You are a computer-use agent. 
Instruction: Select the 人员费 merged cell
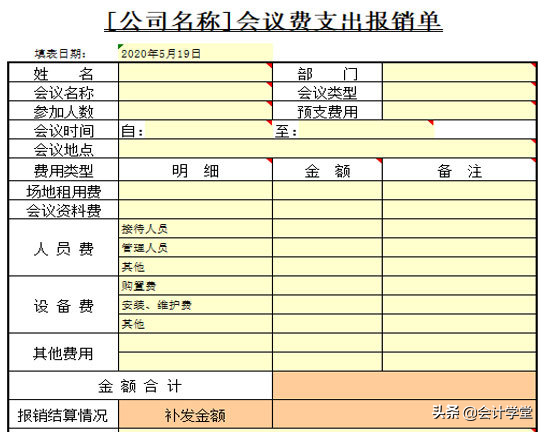point(64,248)
